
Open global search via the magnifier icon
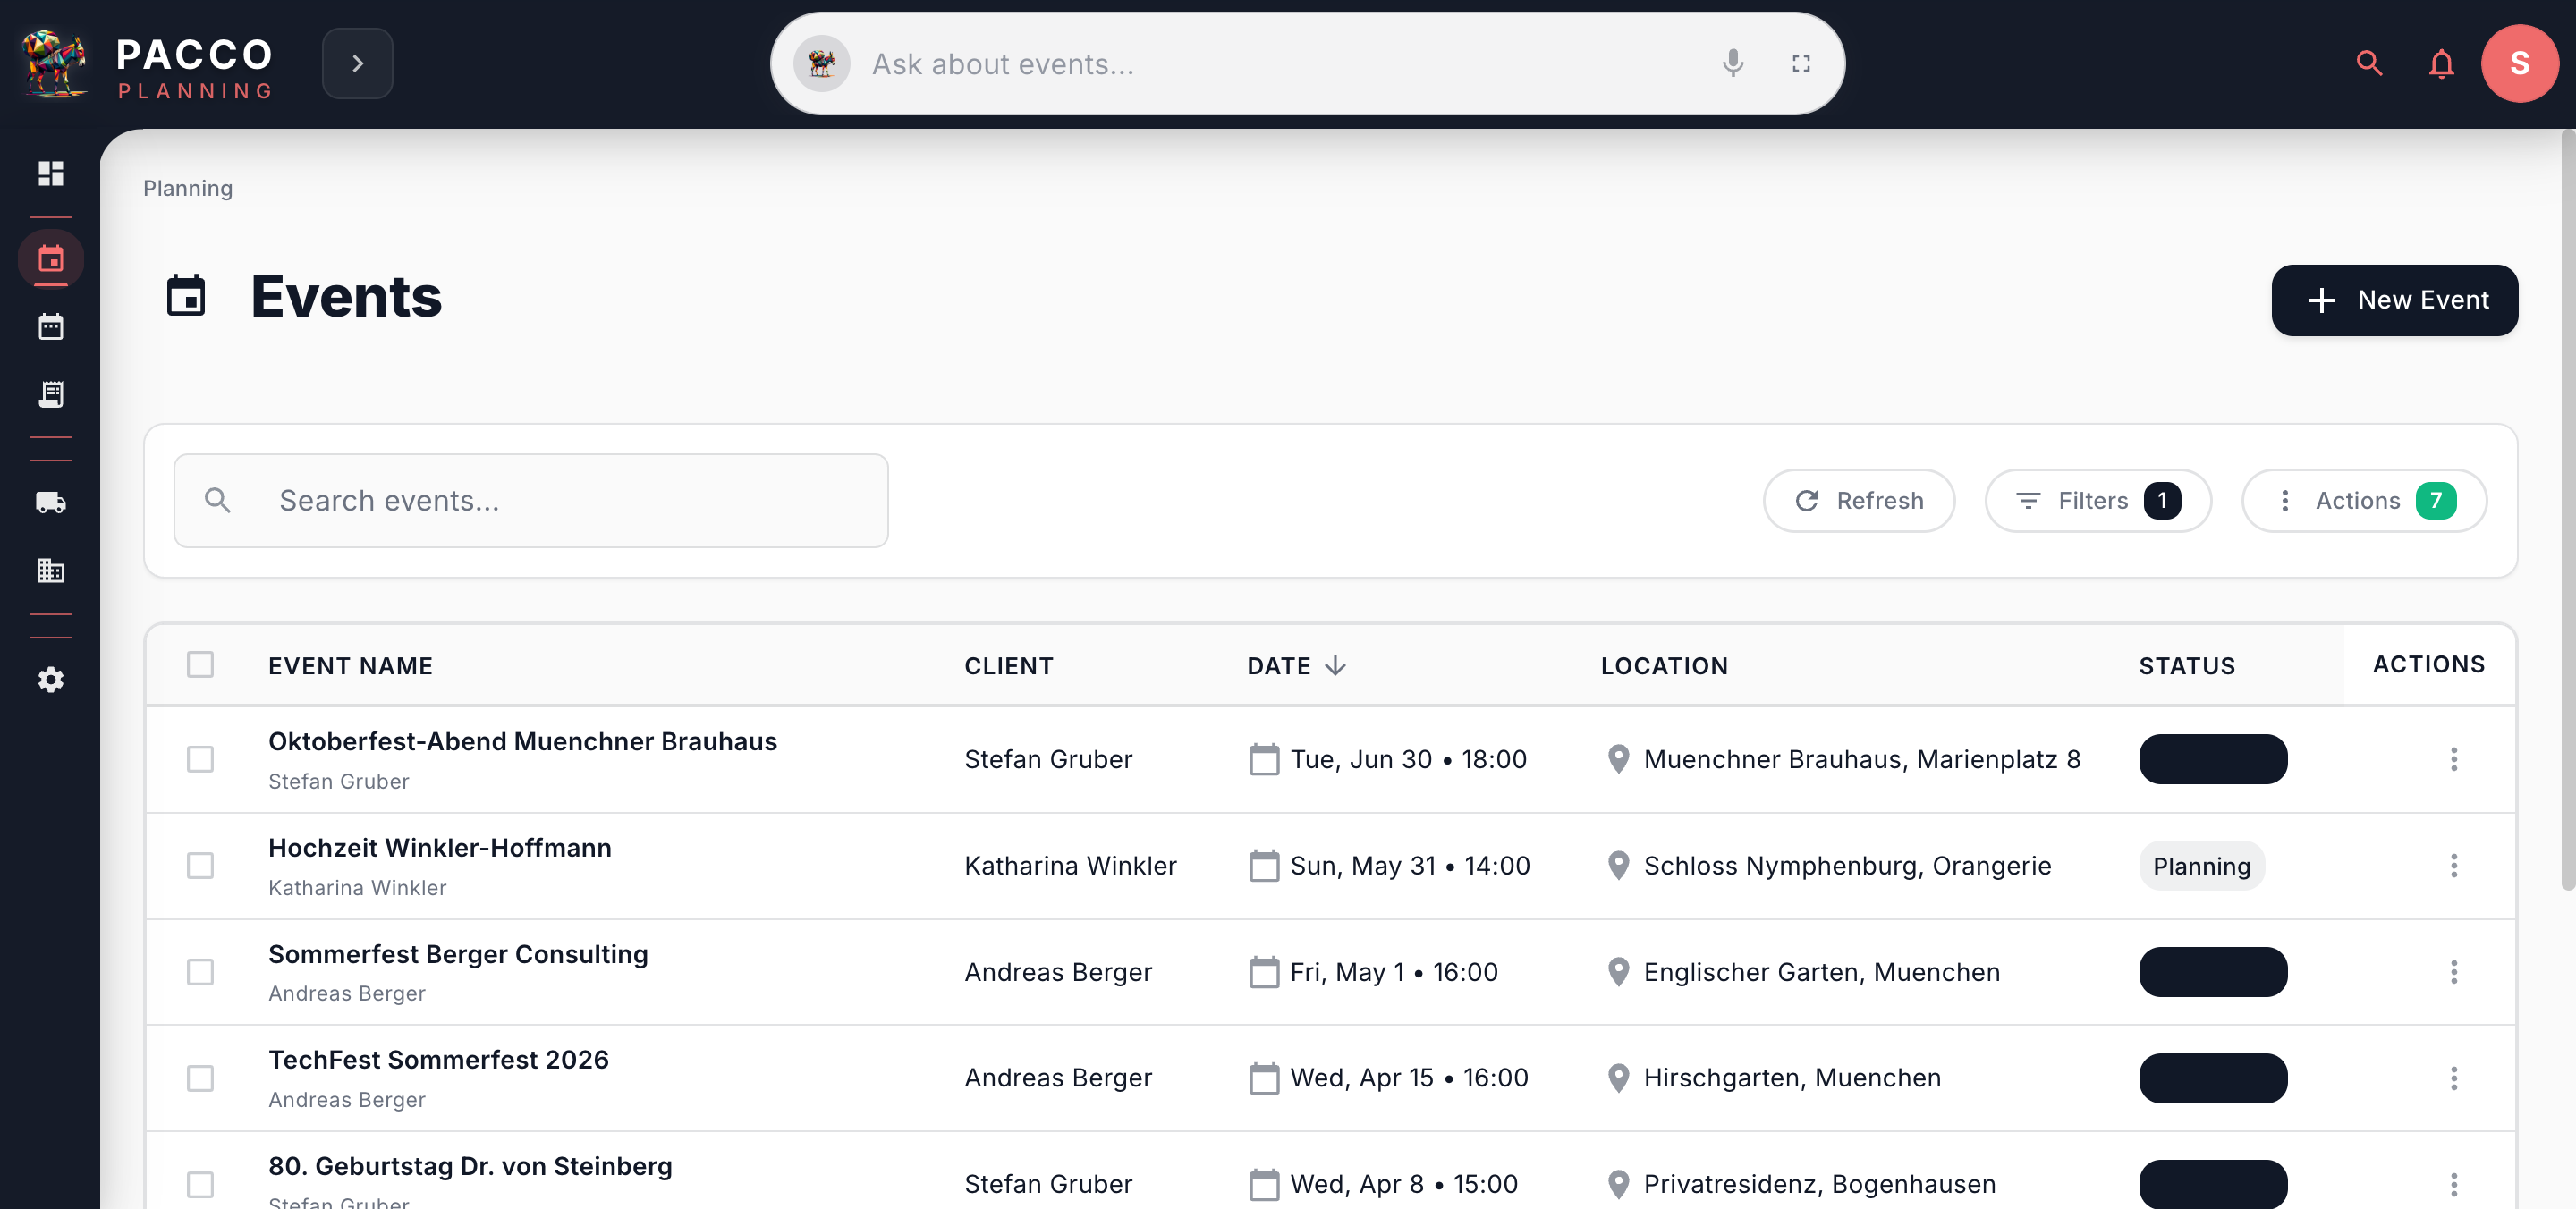pyautogui.click(x=2369, y=64)
